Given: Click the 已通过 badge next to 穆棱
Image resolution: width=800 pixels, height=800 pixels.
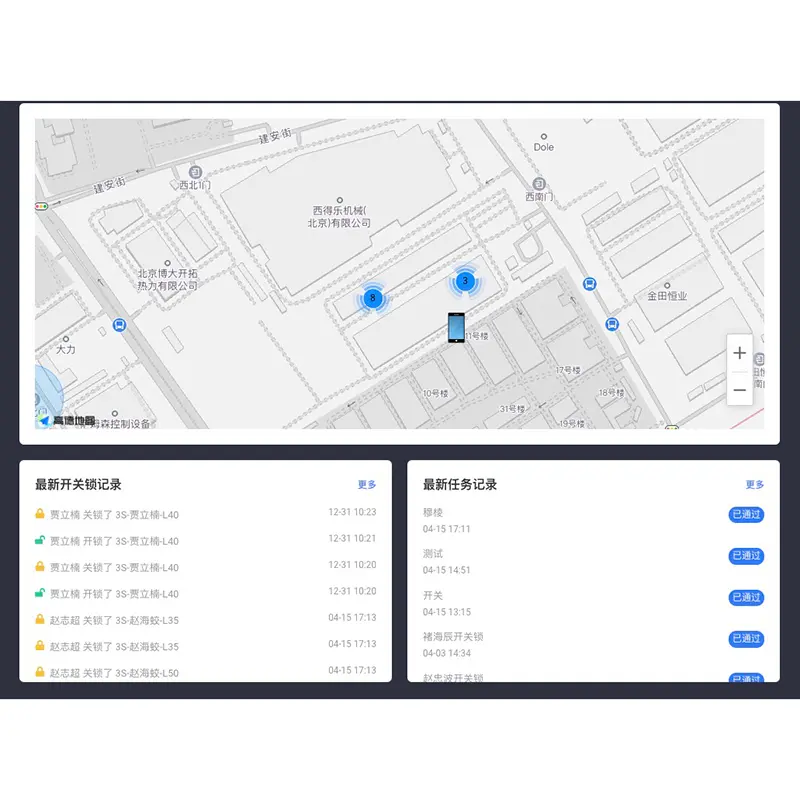Looking at the screenshot, I should tap(746, 514).
